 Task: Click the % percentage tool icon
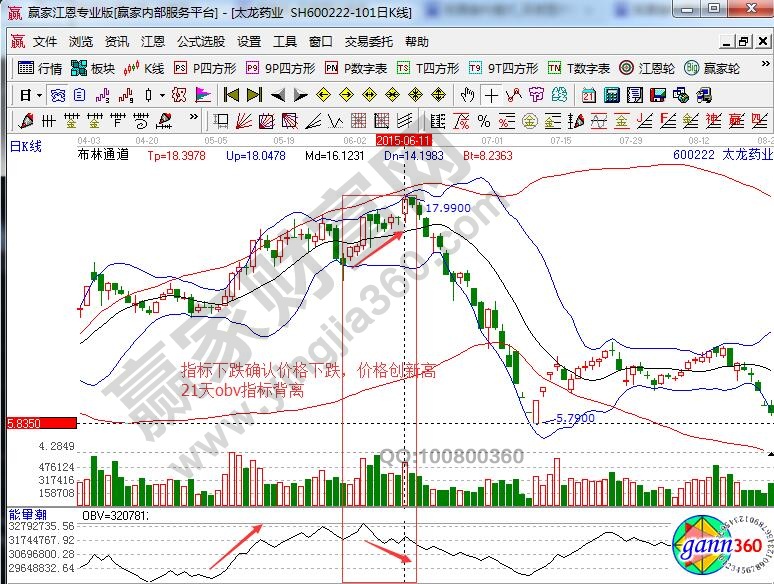(x=484, y=120)
